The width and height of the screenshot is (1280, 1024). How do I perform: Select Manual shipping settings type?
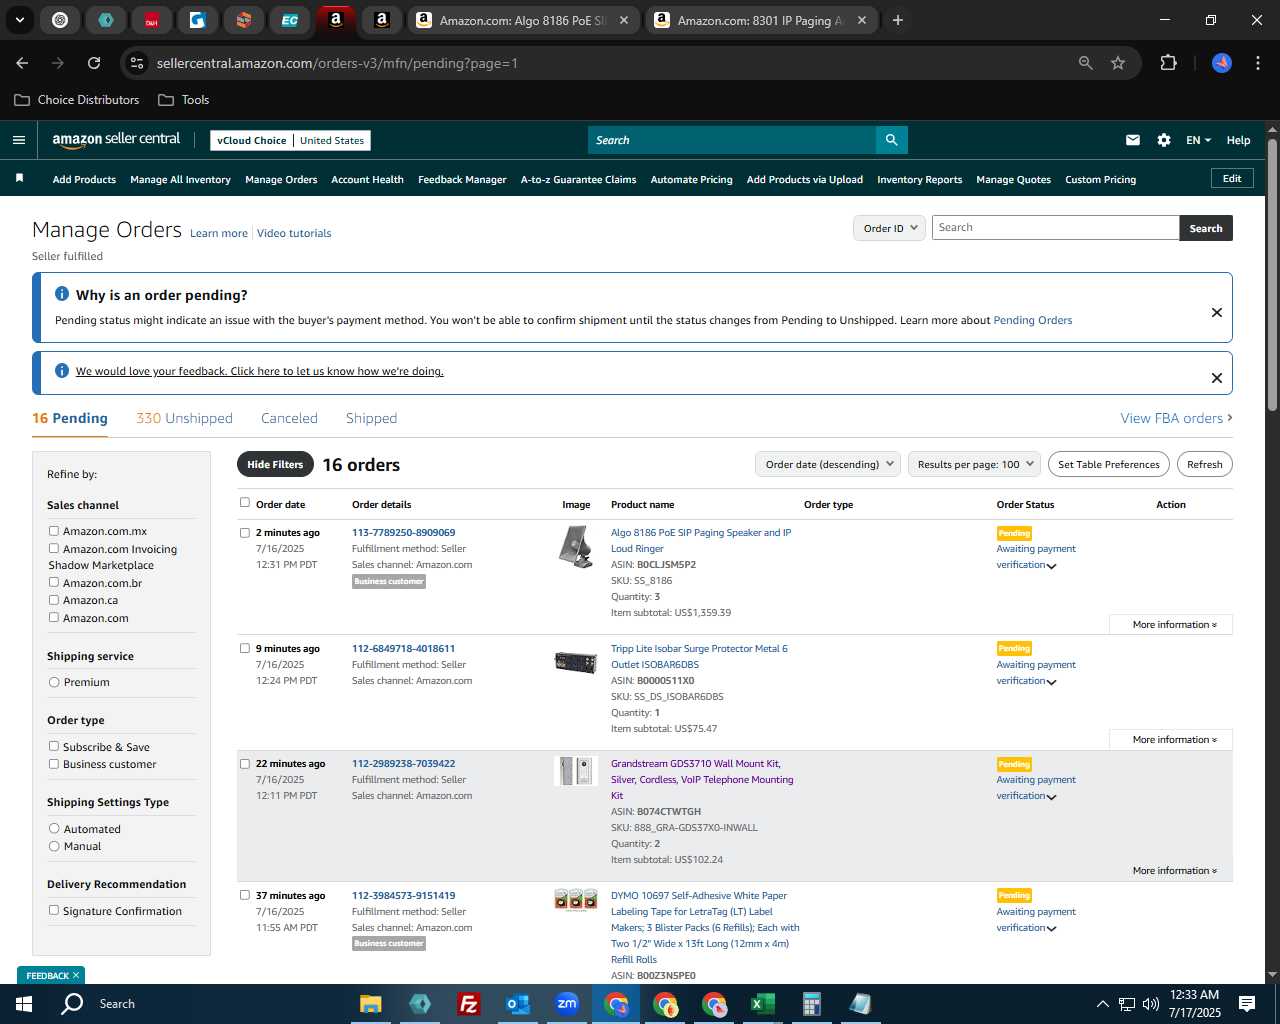54,846
